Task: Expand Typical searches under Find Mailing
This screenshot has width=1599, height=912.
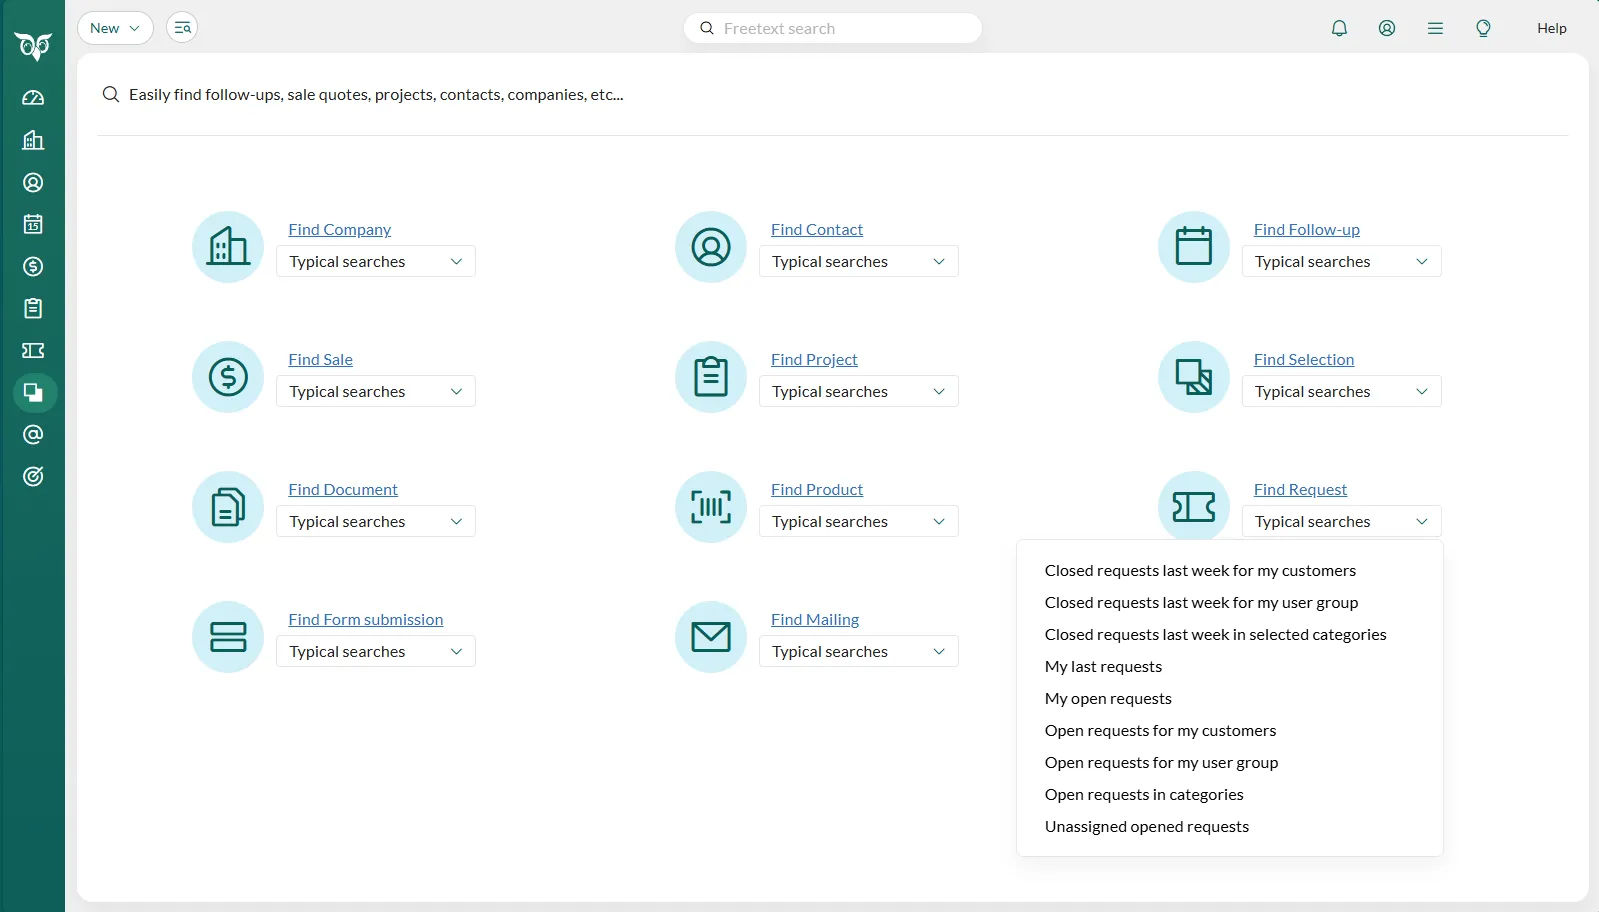Action: pos(858,651)
